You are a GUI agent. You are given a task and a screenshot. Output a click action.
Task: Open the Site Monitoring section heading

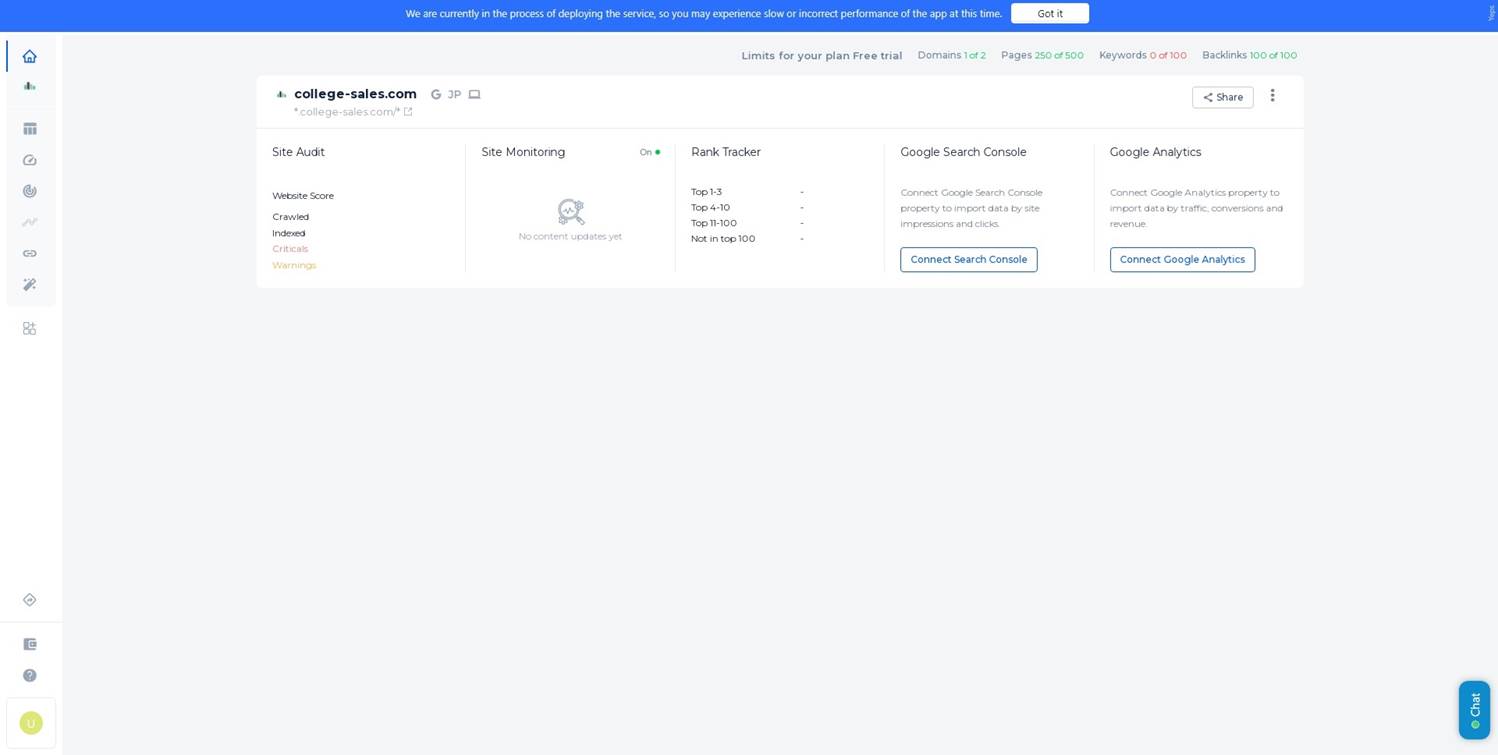click(523, 152)
